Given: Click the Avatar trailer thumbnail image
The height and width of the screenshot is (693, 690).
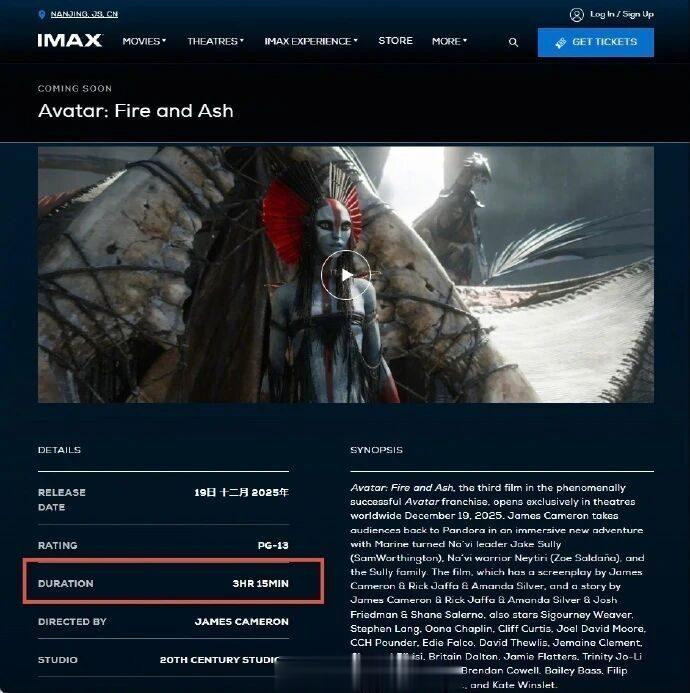Looking at the screenshot, I should [346, 274].
